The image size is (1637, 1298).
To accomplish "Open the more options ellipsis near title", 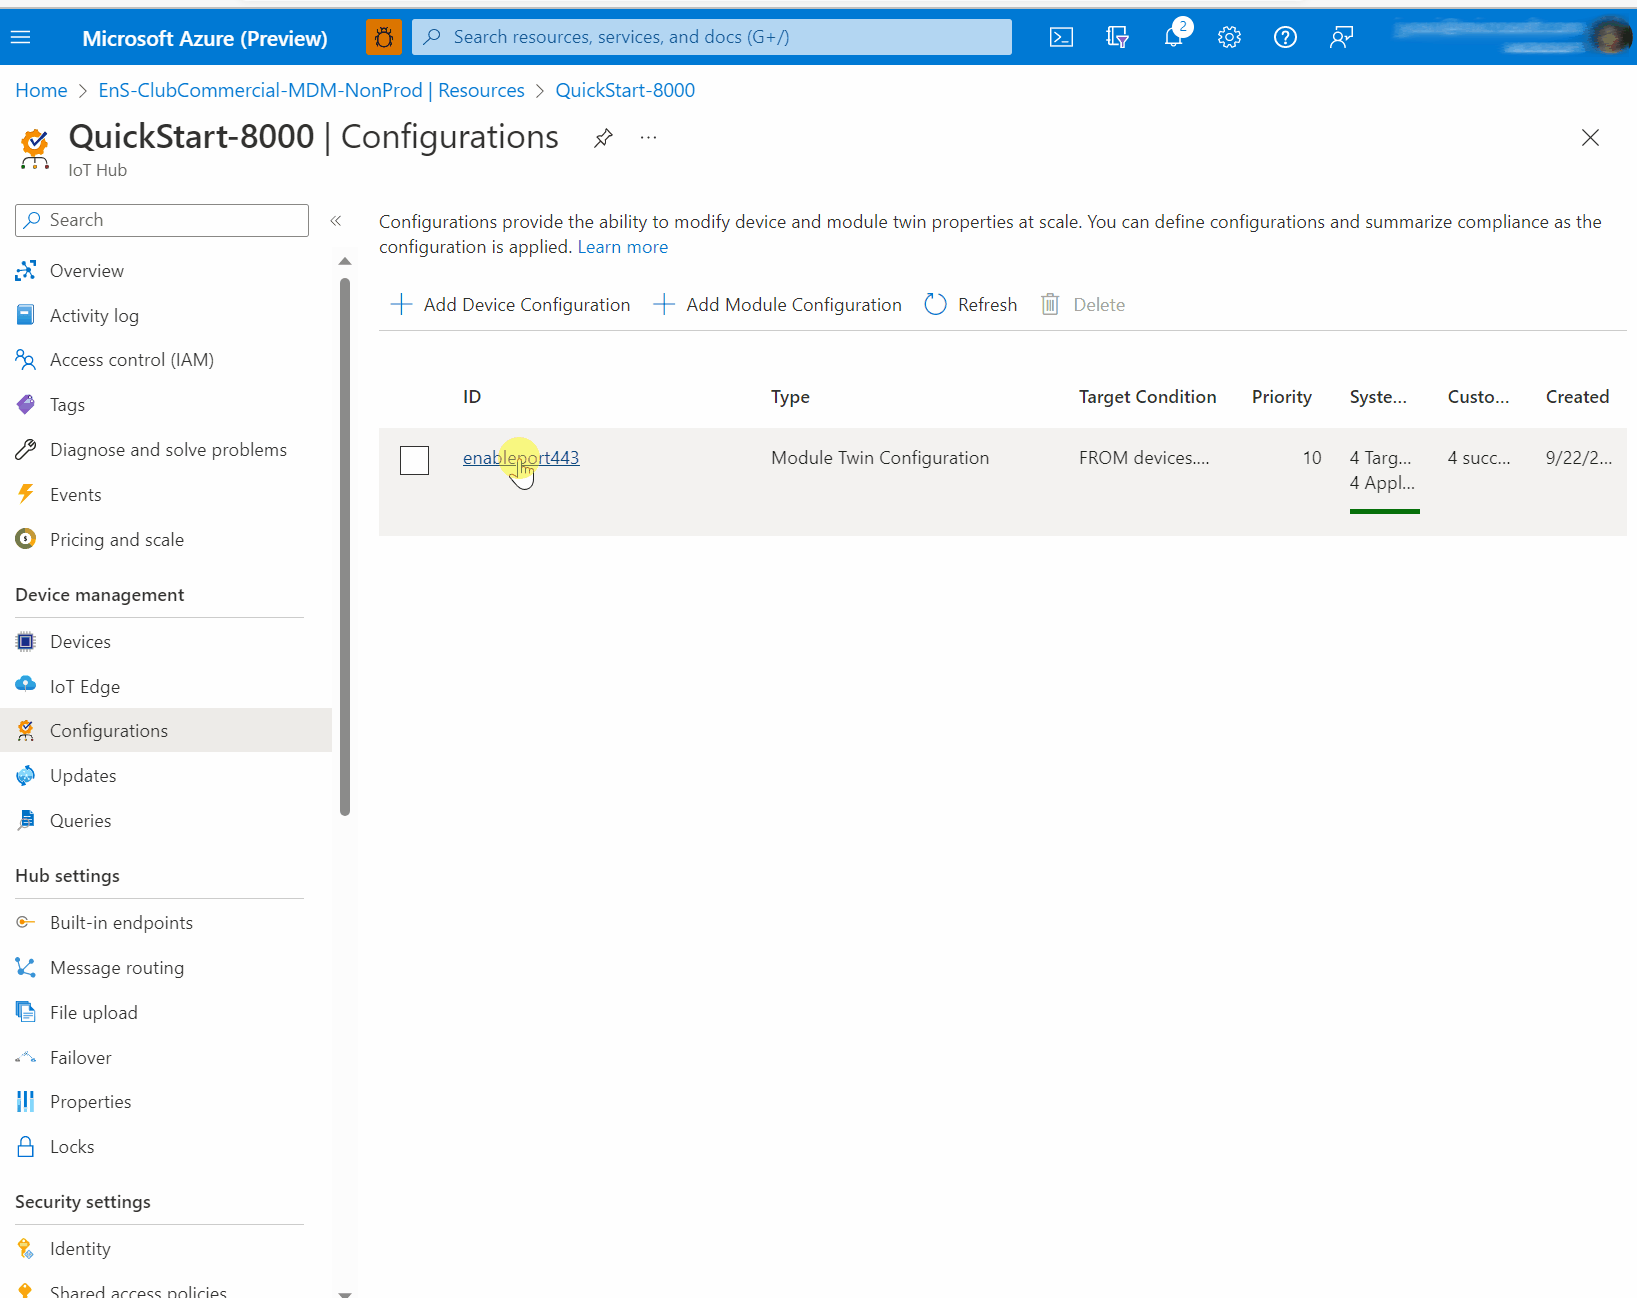I will 648,138.
